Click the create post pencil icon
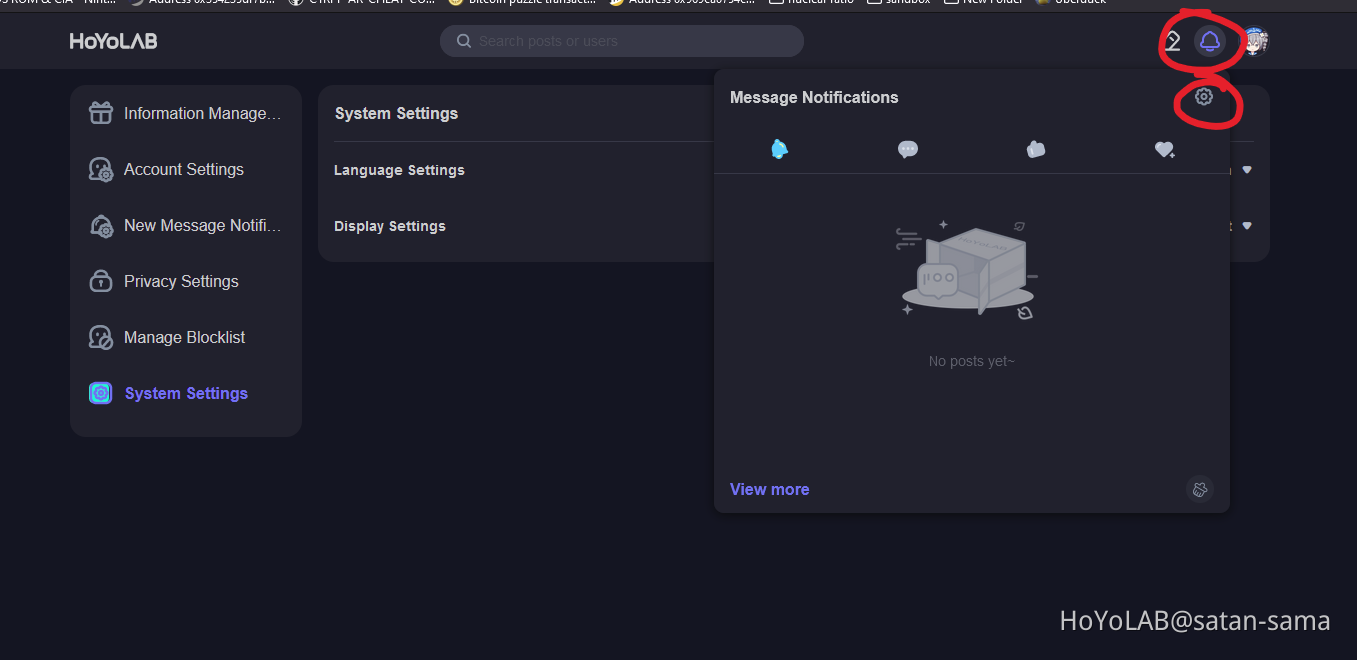 pyautogui.click(x=1172, y=41)
